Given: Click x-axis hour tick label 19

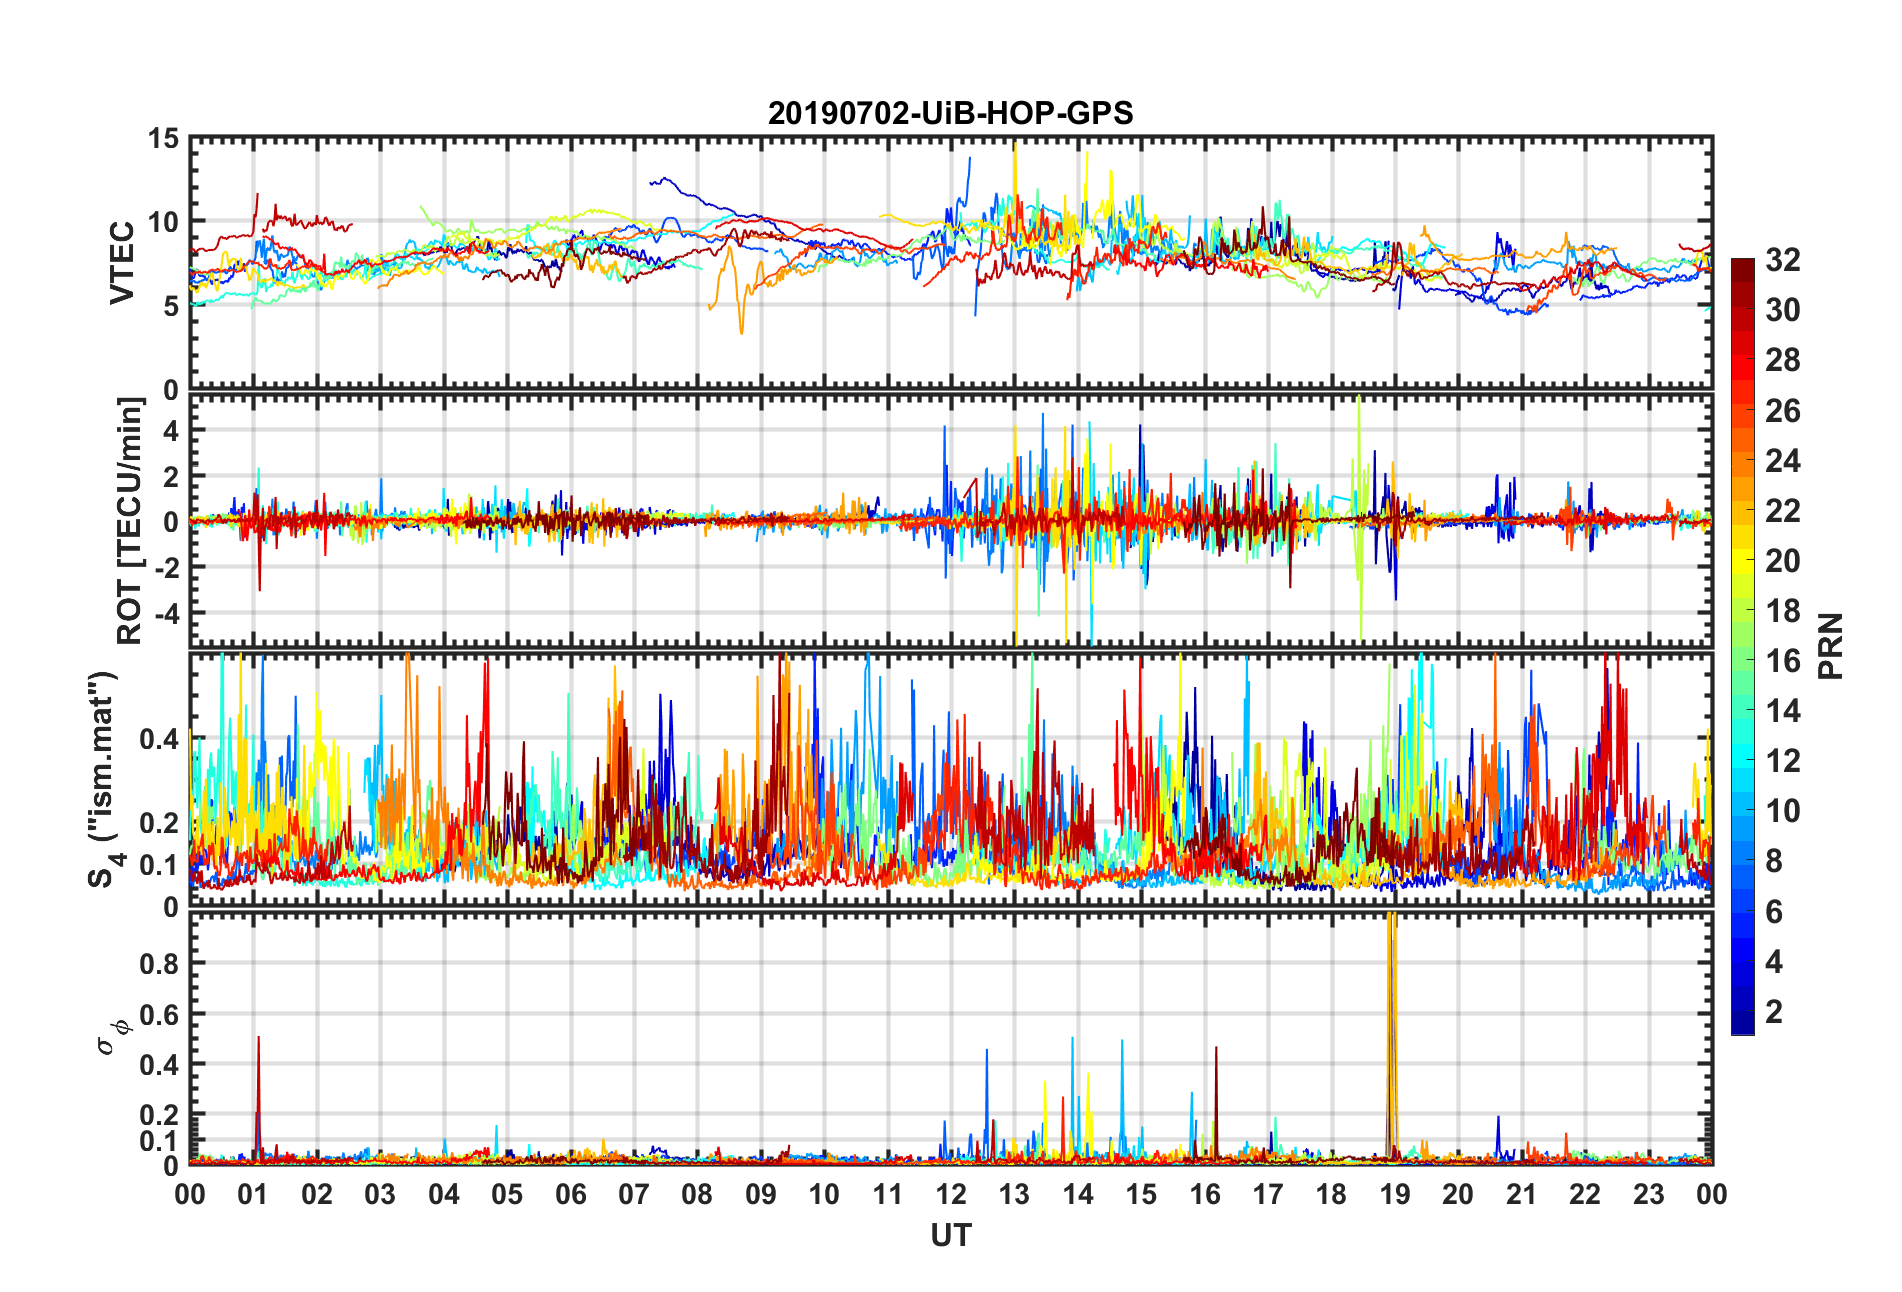Looking at the screenshot, I should tap(1395, 1194).
